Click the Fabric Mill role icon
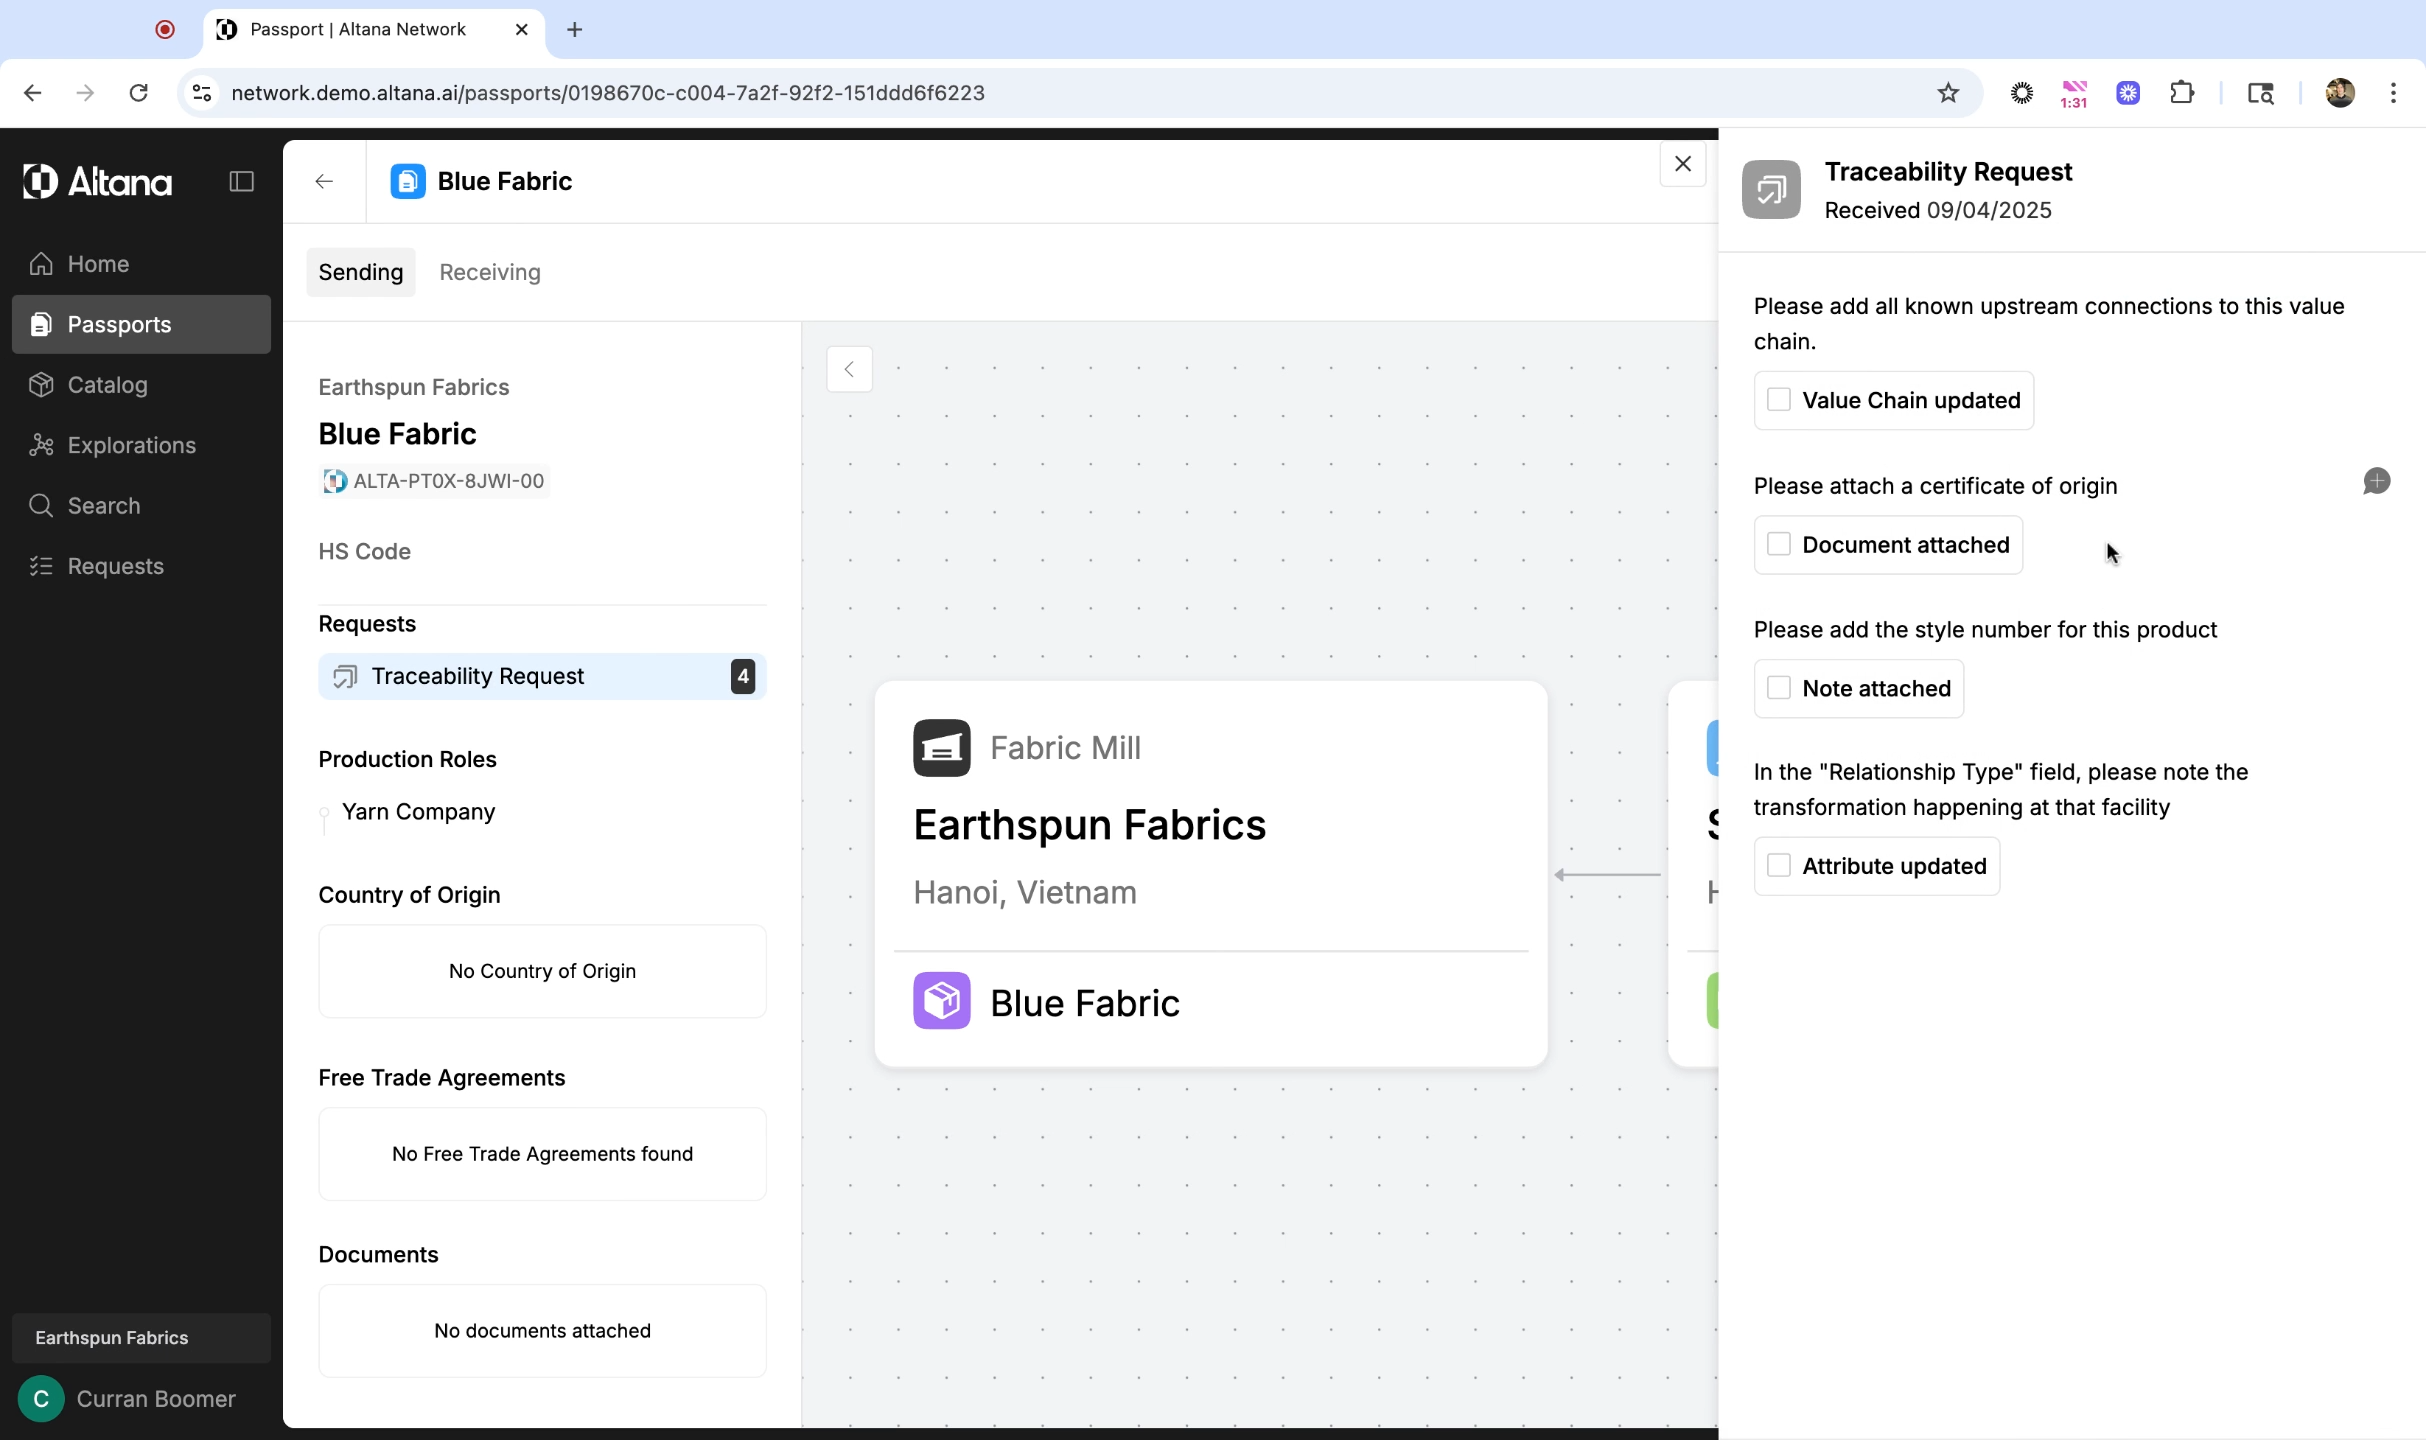 [941, 748]
